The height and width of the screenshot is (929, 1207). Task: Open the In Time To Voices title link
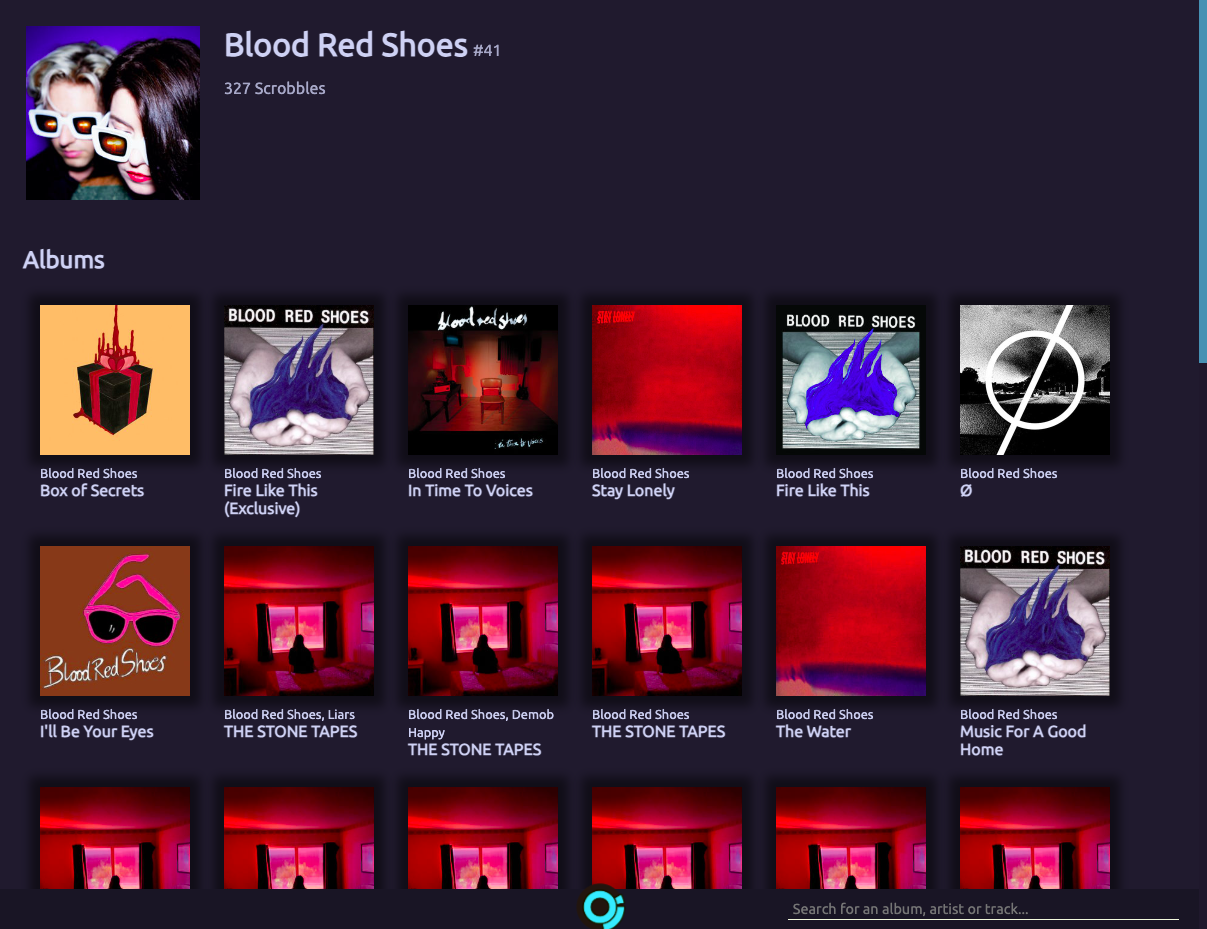tap(470, 491)
